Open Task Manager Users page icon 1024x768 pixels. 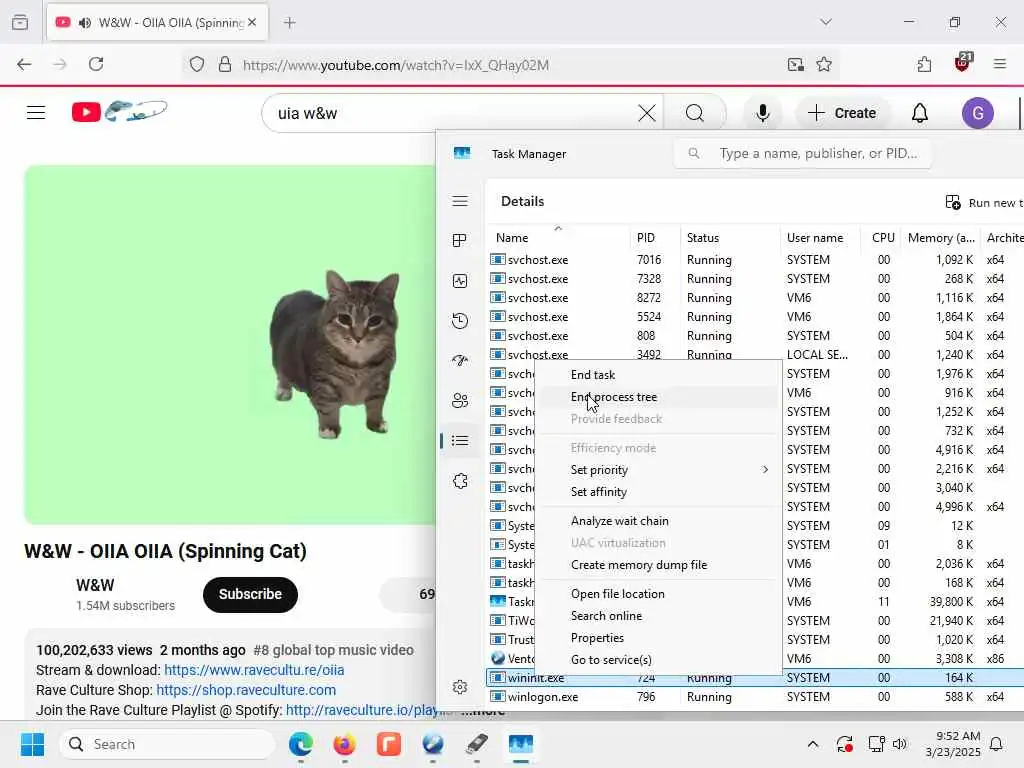460,400
